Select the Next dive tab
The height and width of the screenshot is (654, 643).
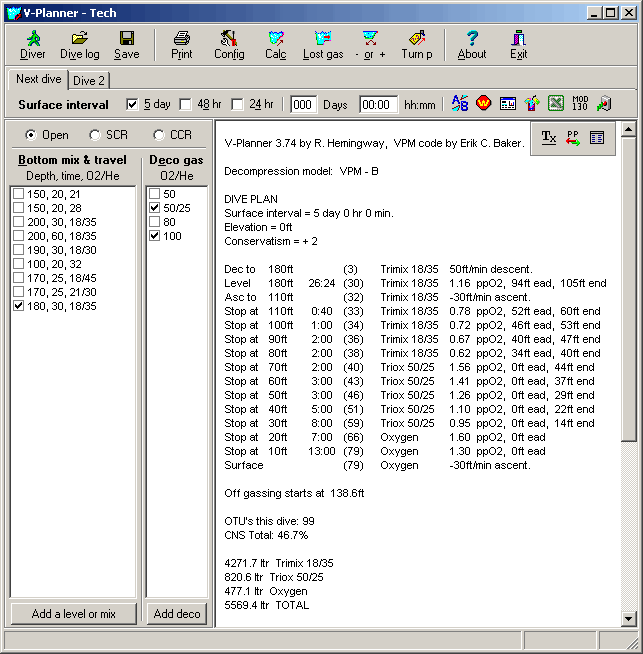click(x=40, y=79)
